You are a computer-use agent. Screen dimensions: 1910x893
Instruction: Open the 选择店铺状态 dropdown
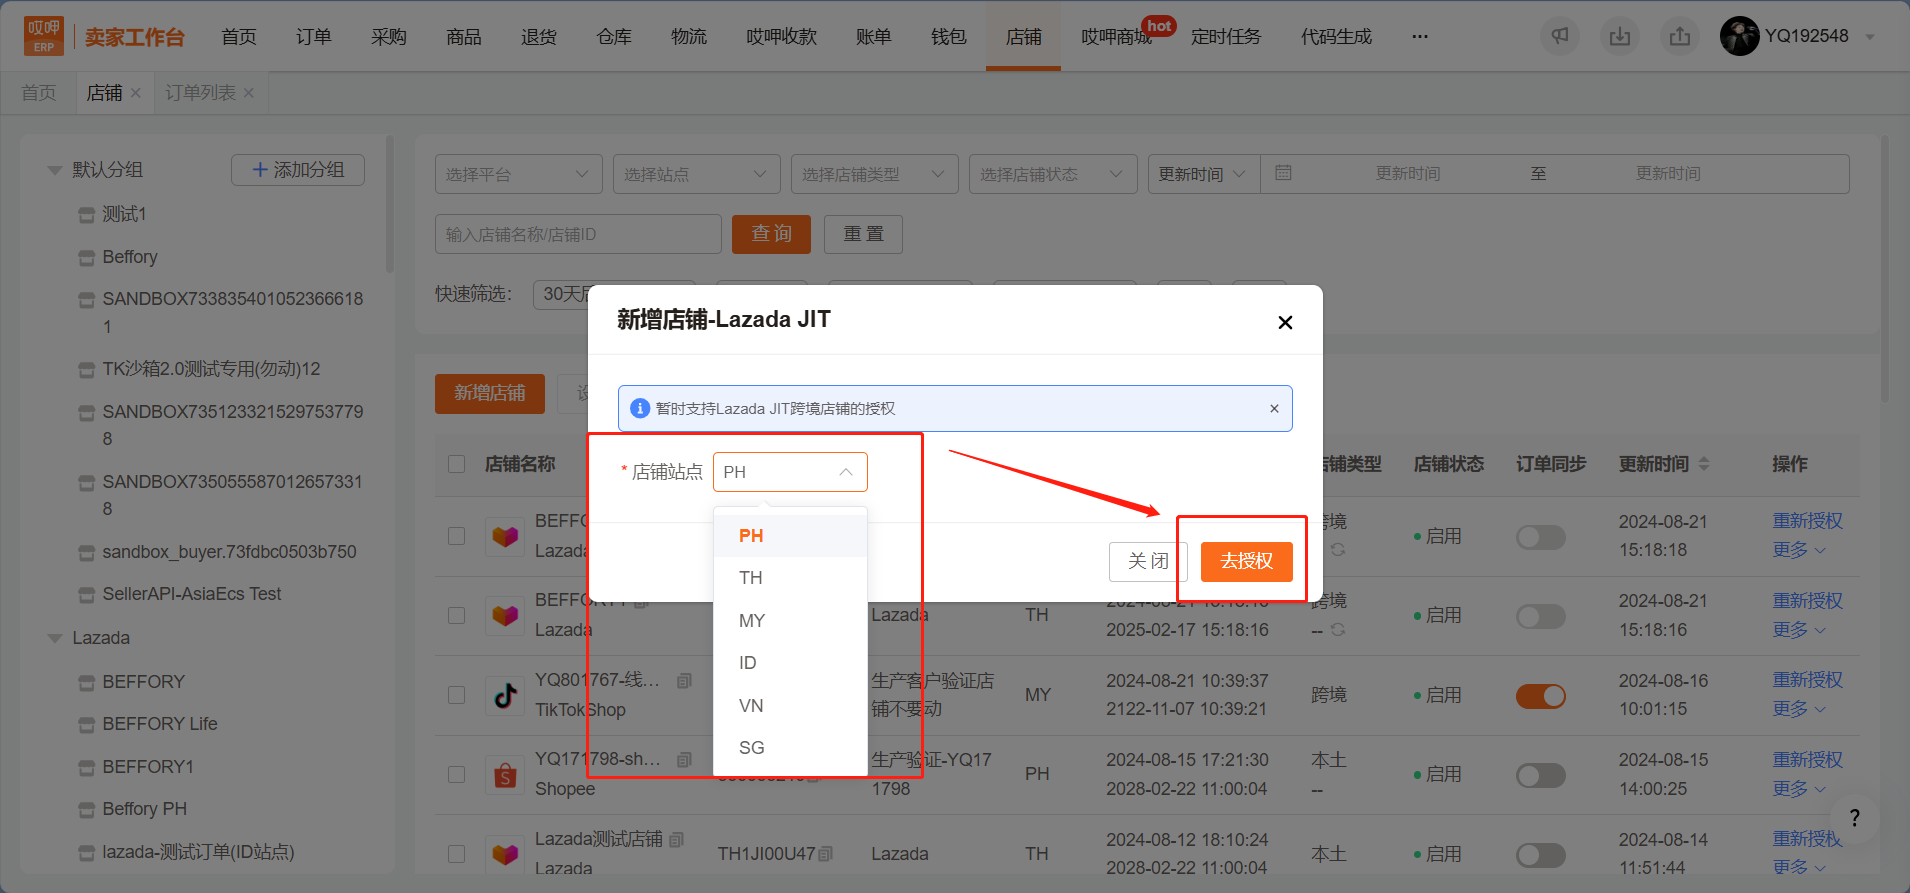tap(1053, 174)
